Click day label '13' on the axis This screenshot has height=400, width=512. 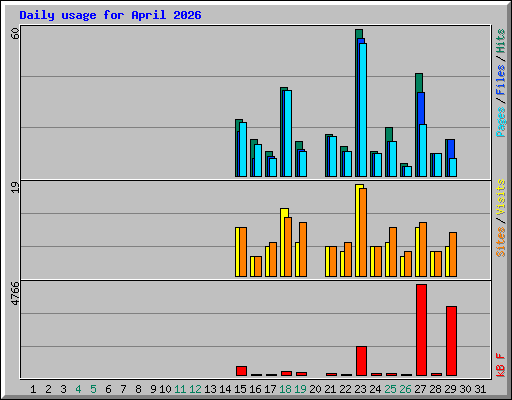click(x=210, y=389)
